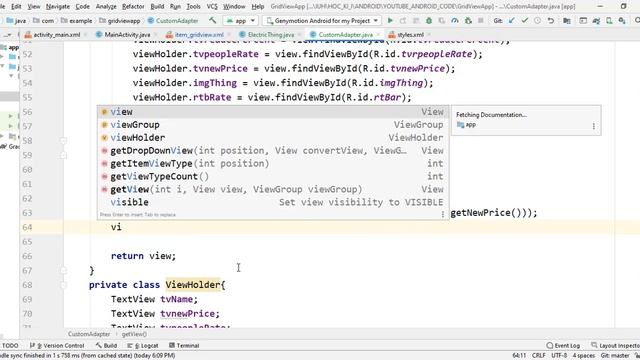The height and width of the screenshot is (360, 640).
Task: Click the Git update project arrow
Action: coord(512,20)
